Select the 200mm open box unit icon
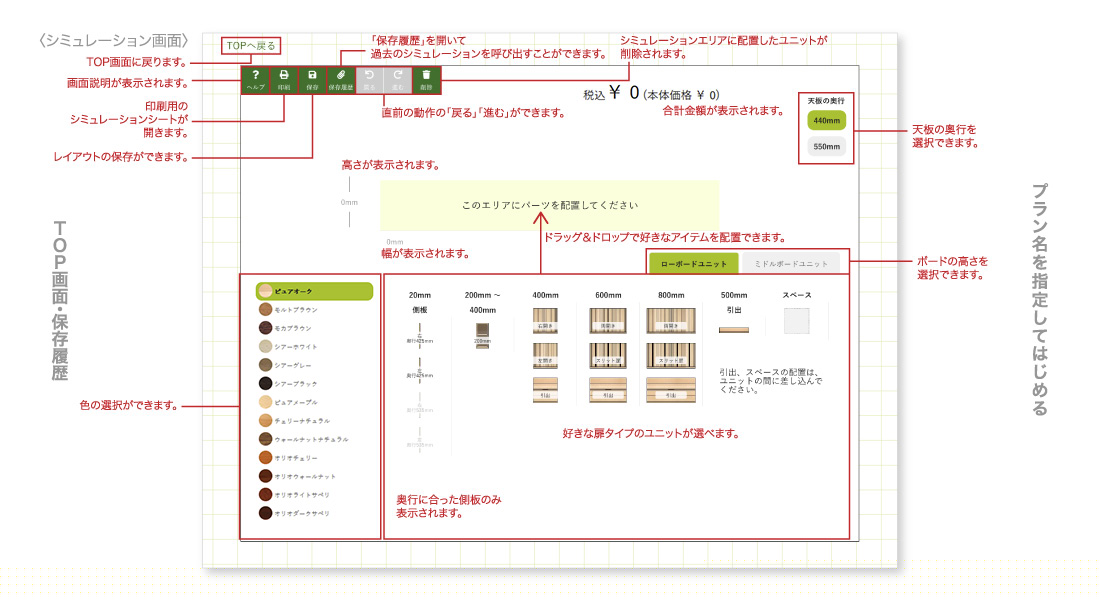Screen dimensions: 1100x600 coord(482,334)
